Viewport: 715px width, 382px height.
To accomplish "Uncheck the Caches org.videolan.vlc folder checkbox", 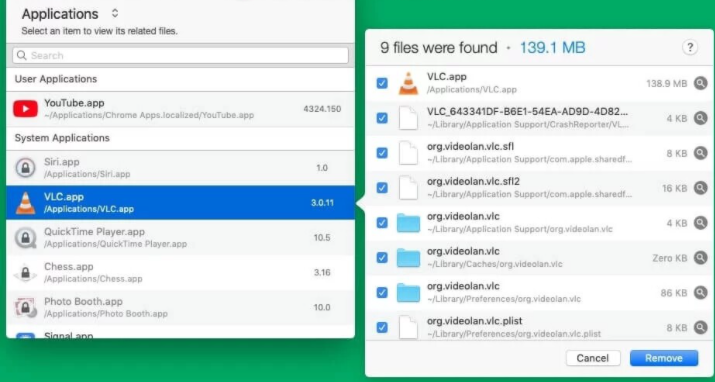I will [382, 258].
